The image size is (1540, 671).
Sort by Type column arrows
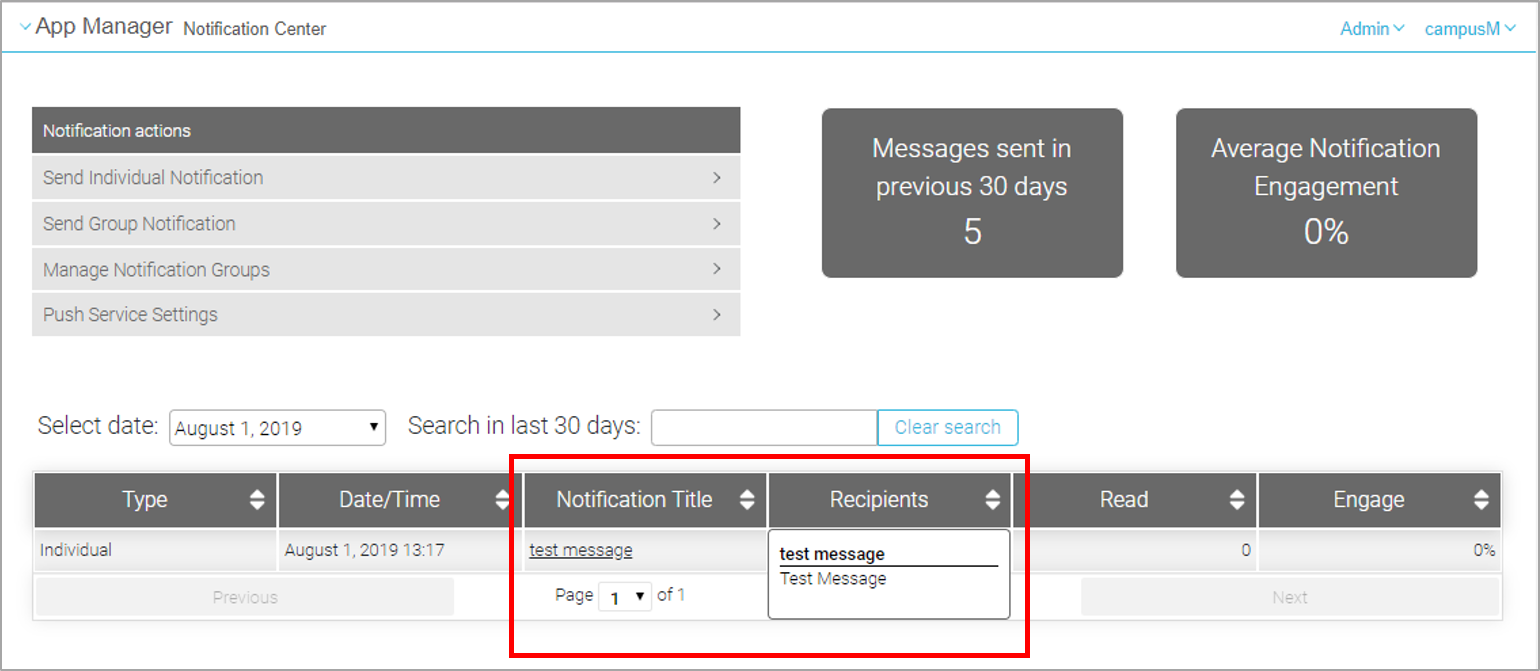[x=258, y=500]
